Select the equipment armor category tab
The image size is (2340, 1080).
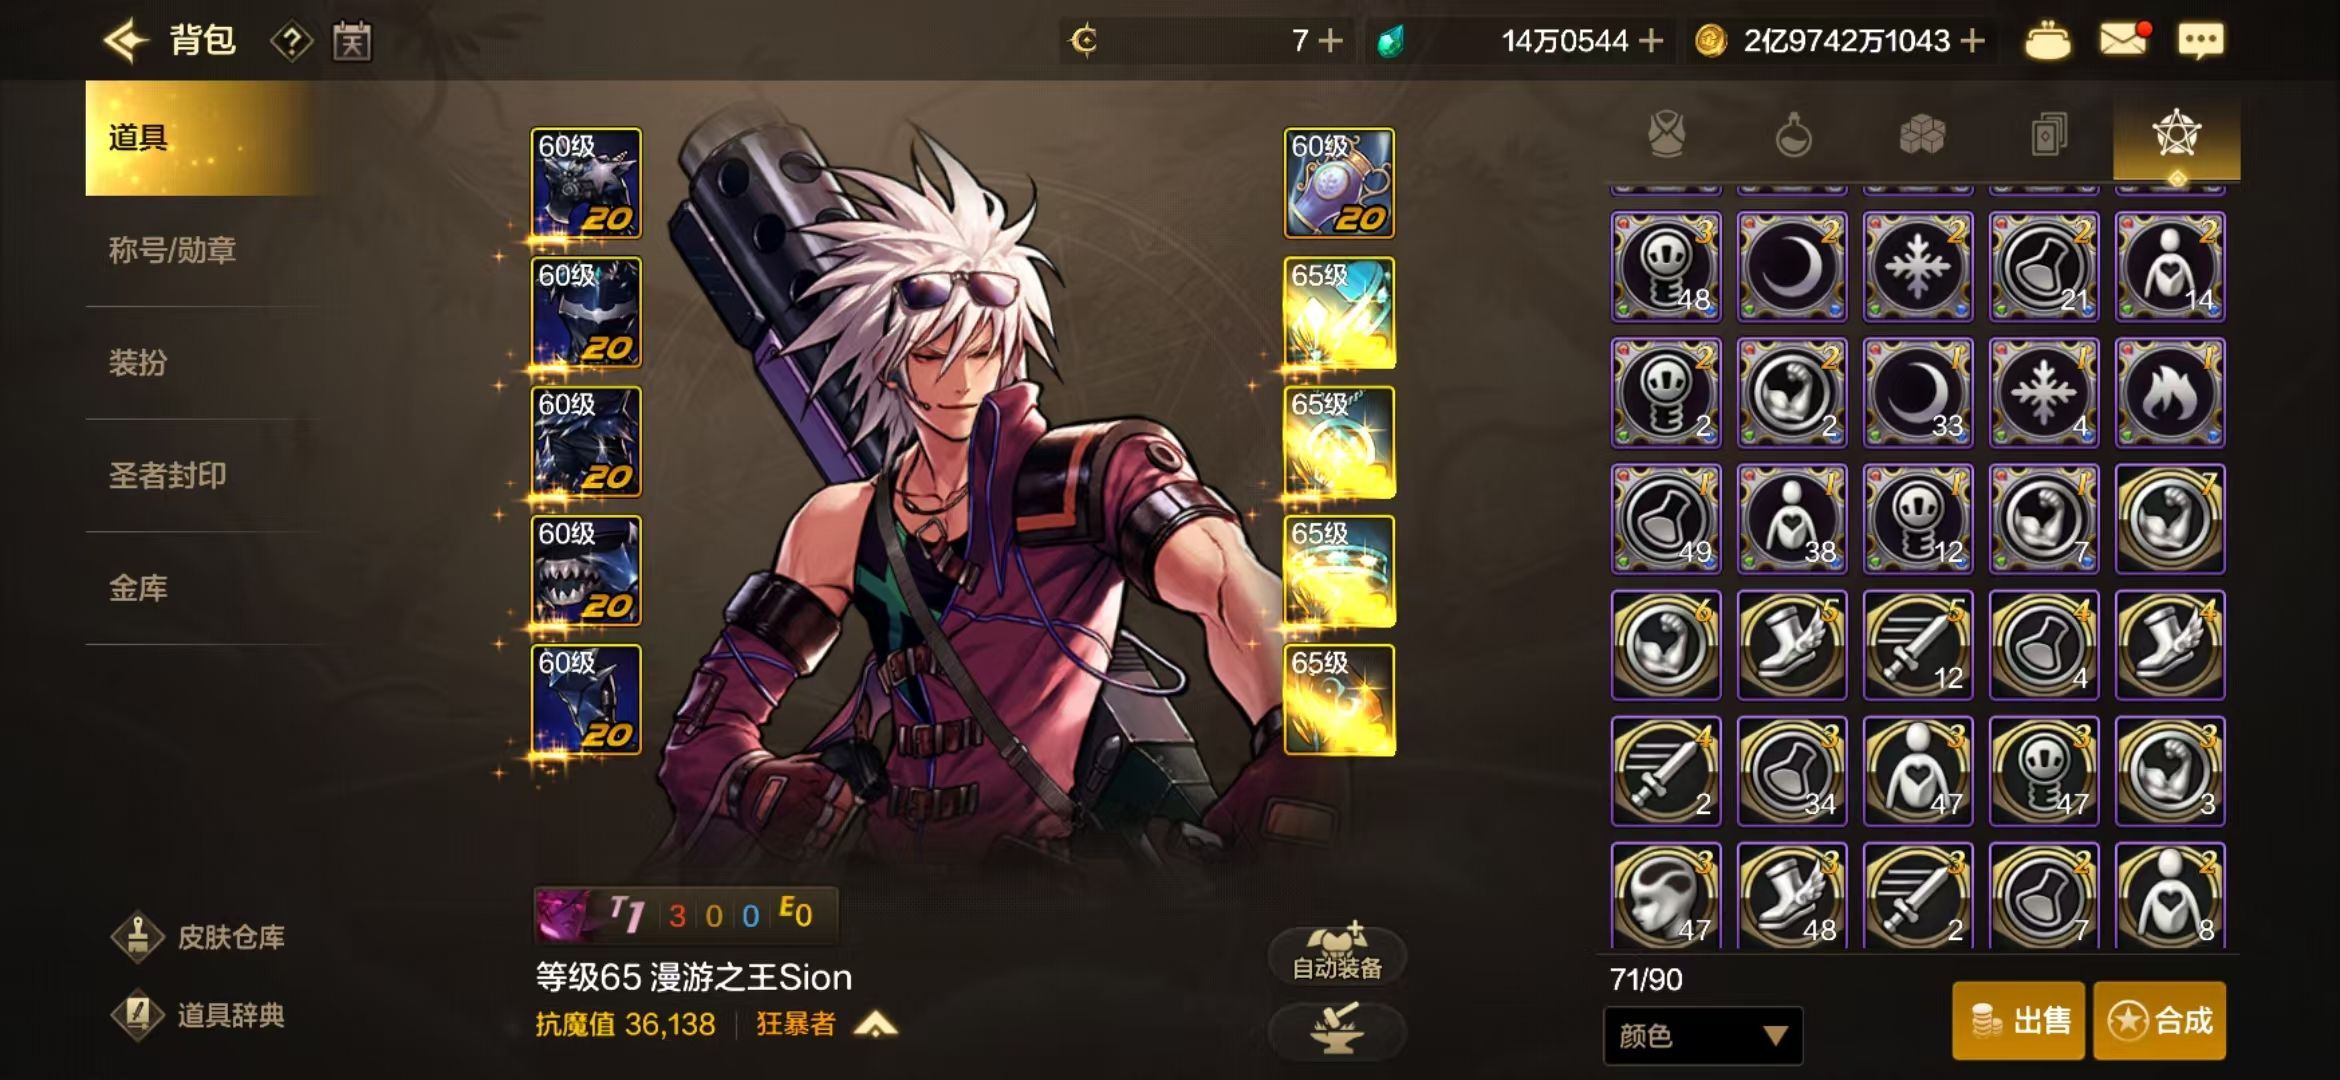tap(1667, 135)
